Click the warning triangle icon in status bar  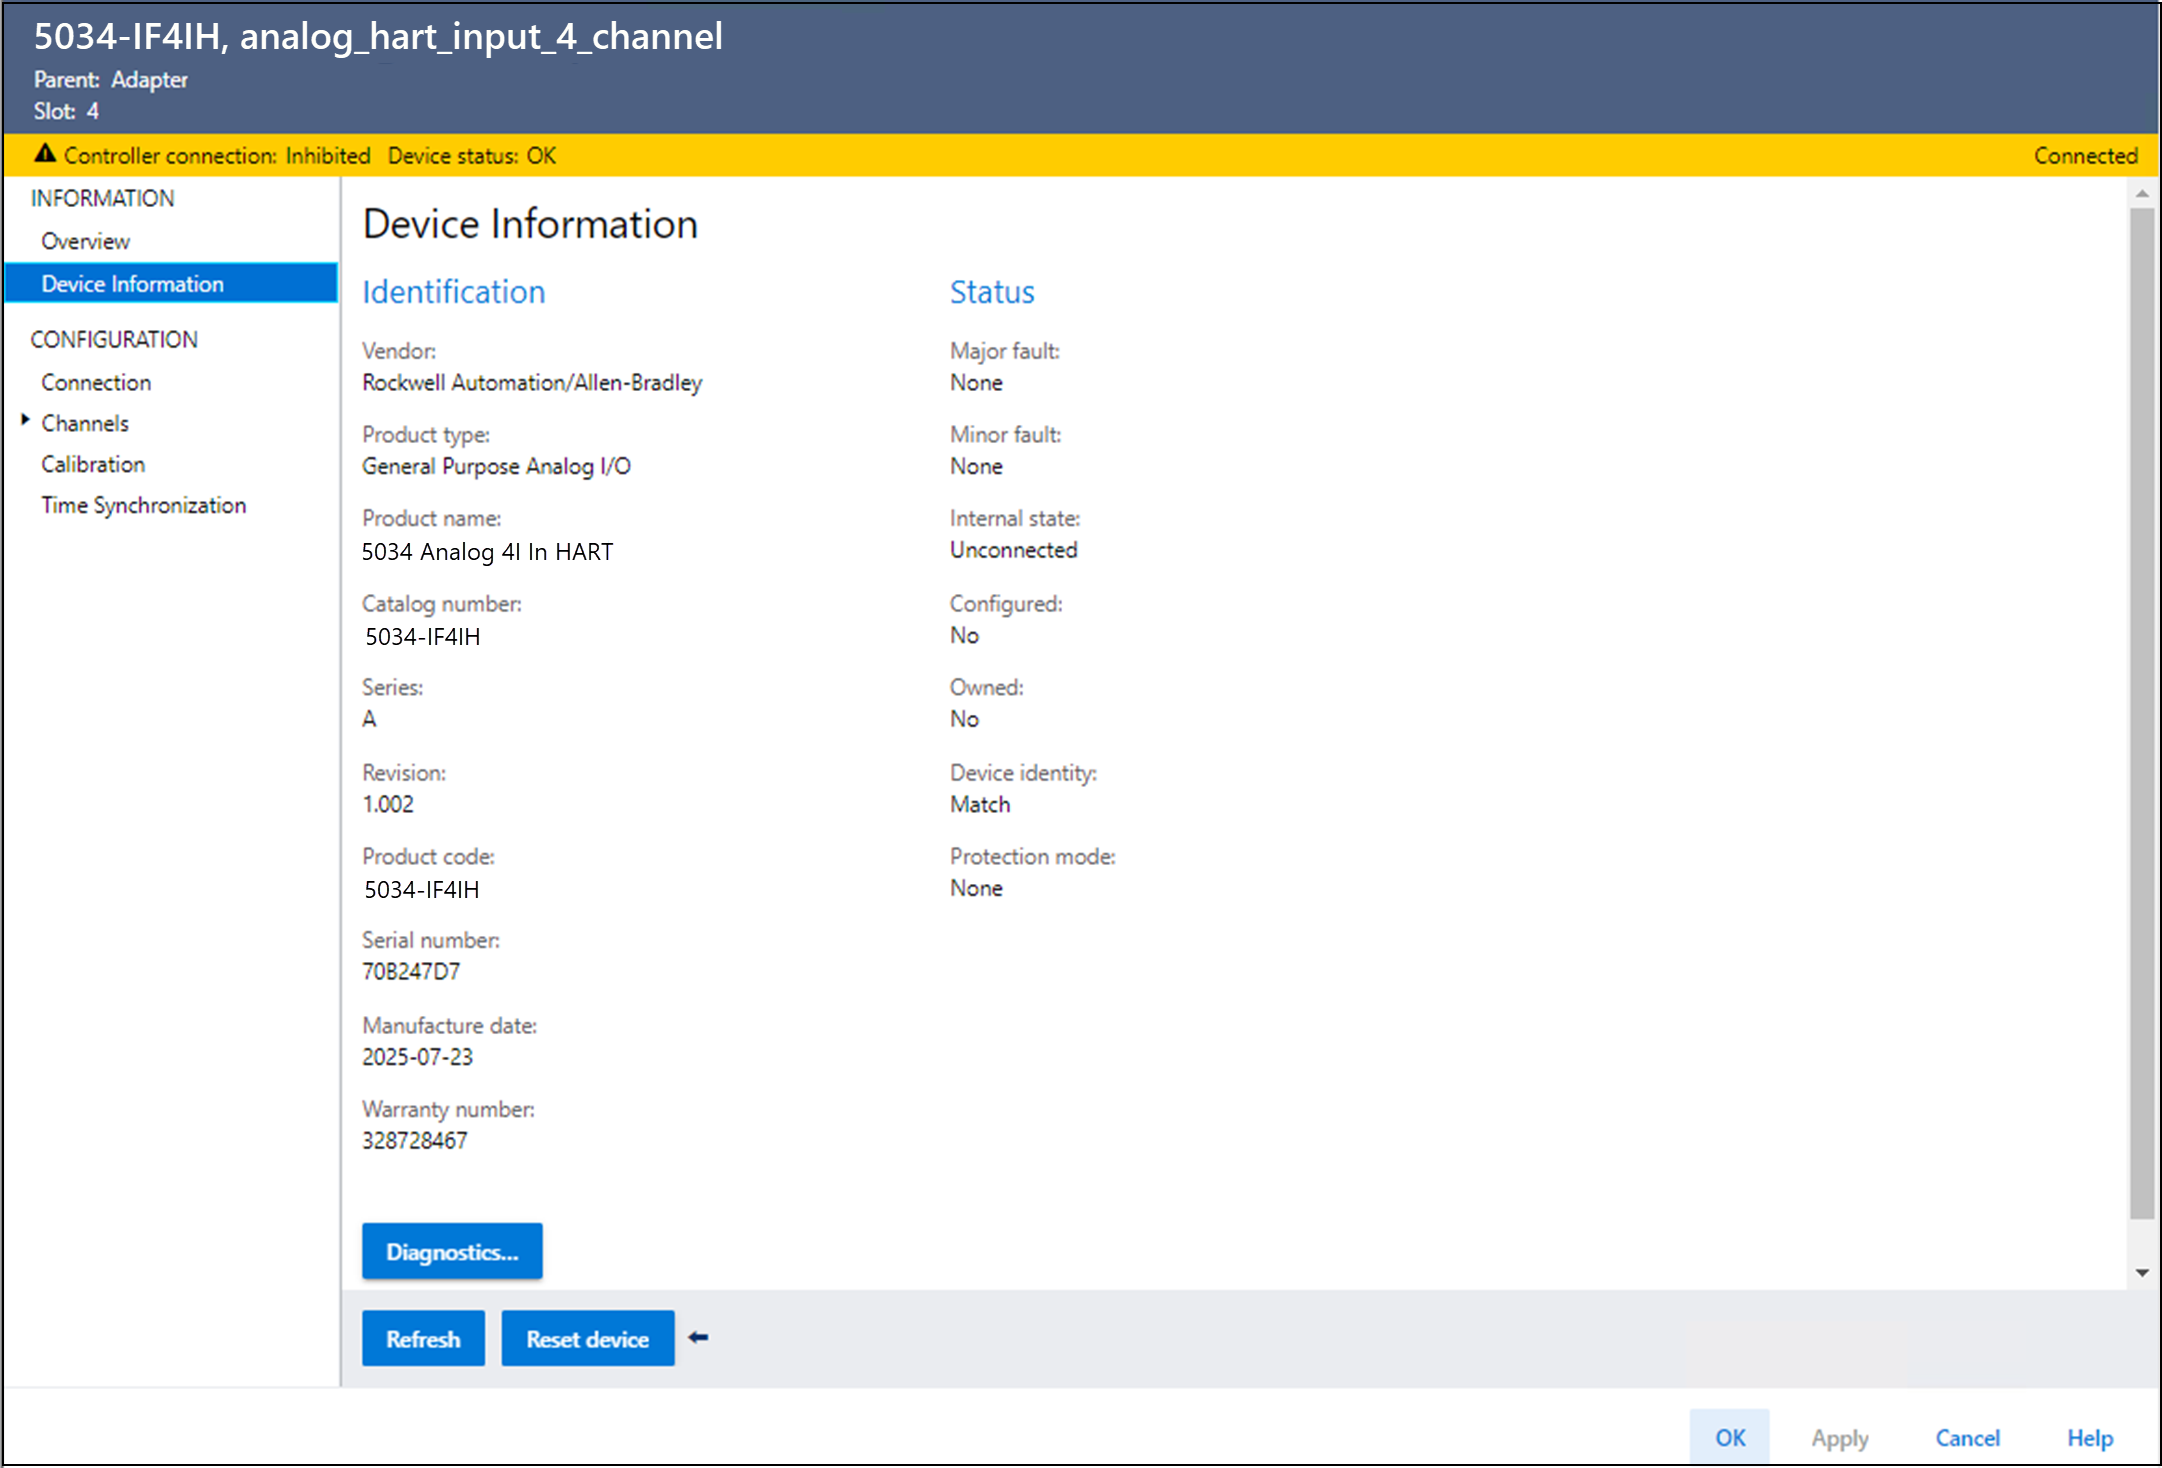45,154
